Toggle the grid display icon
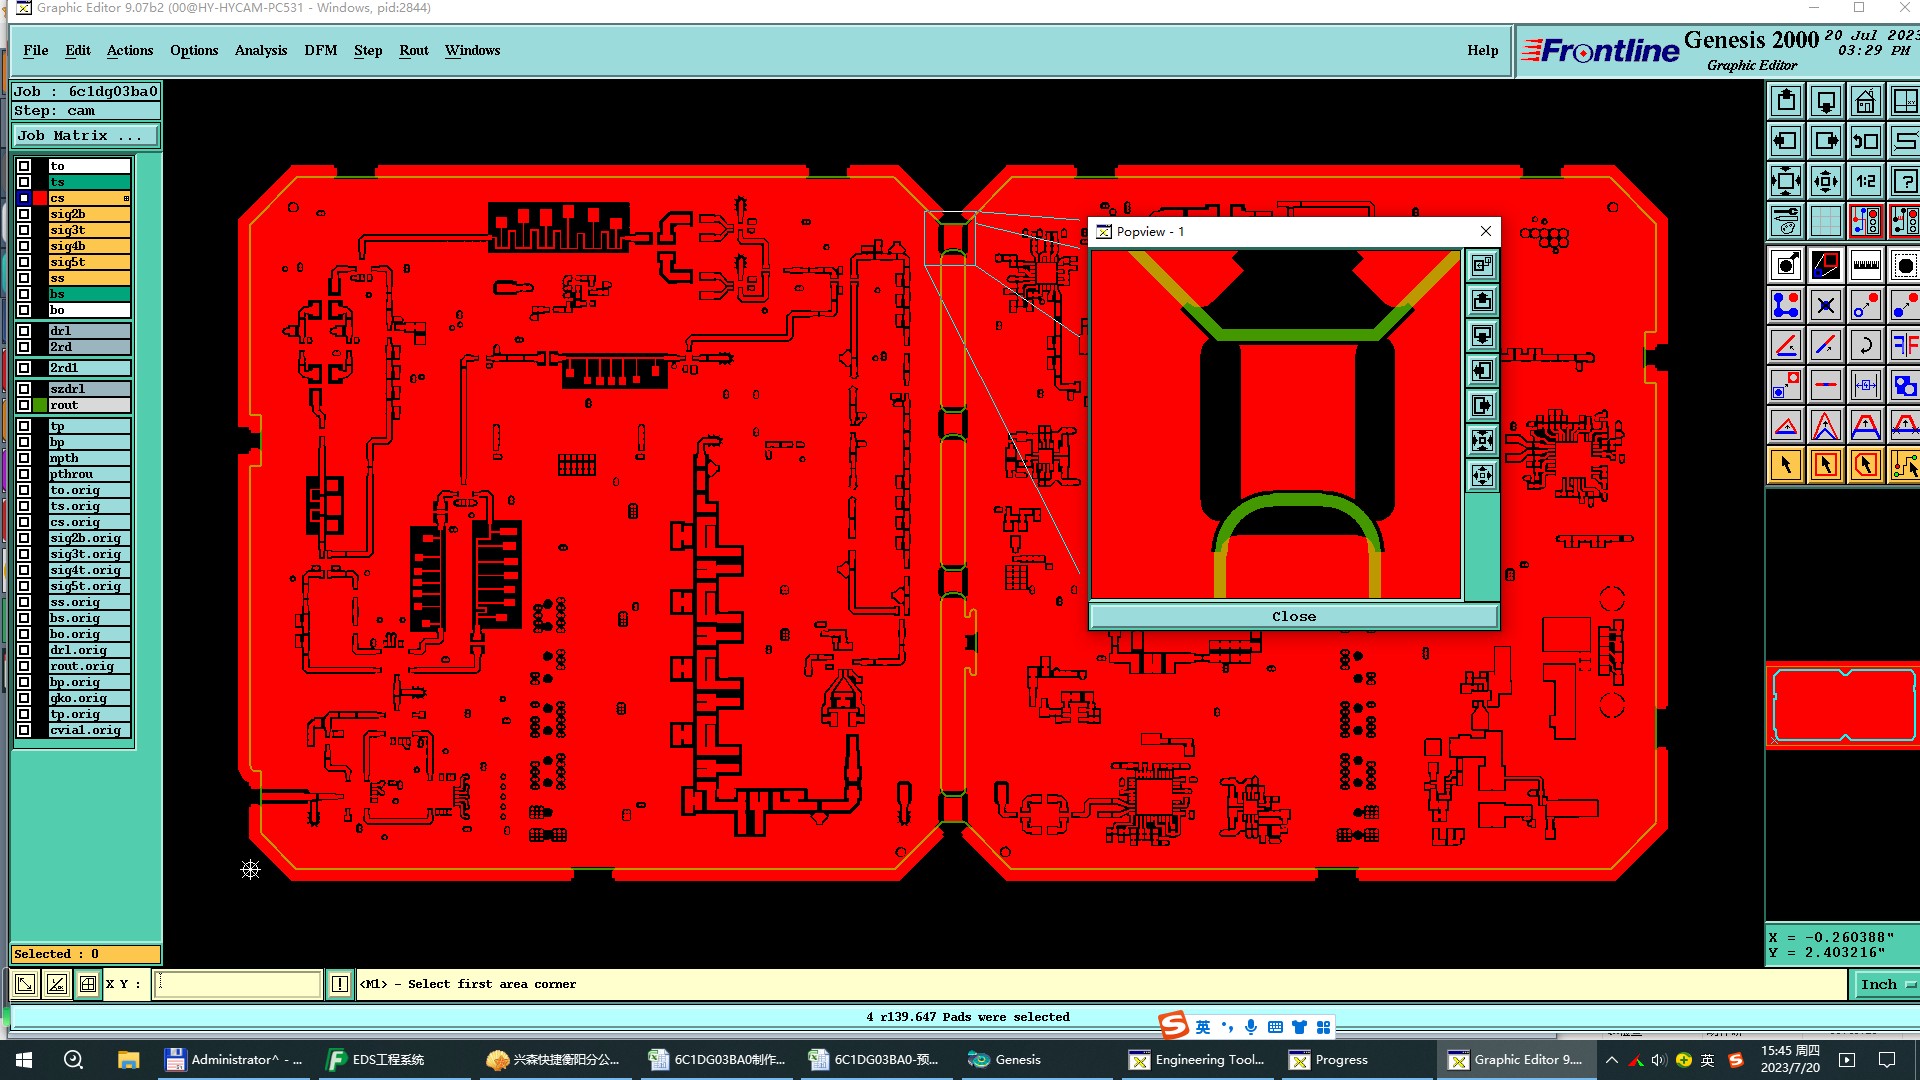The height and width of the screenshot is (1080, 1920). coord(1825,221)
